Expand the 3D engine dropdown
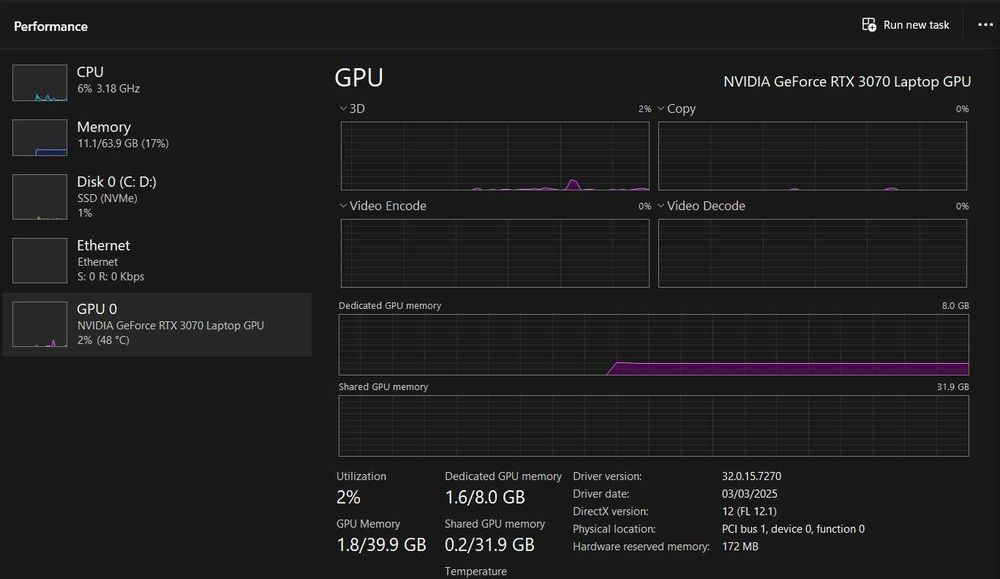1000x579 pixels. tap(343, 108)
